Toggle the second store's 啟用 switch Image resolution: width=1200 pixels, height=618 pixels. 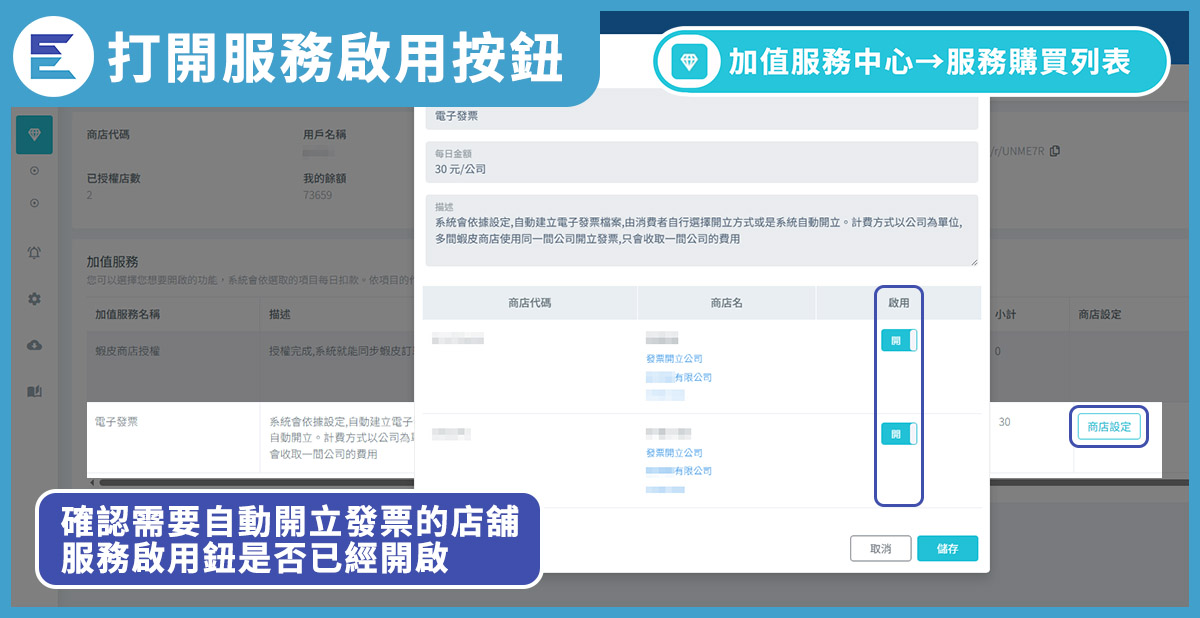coord(898,434)
